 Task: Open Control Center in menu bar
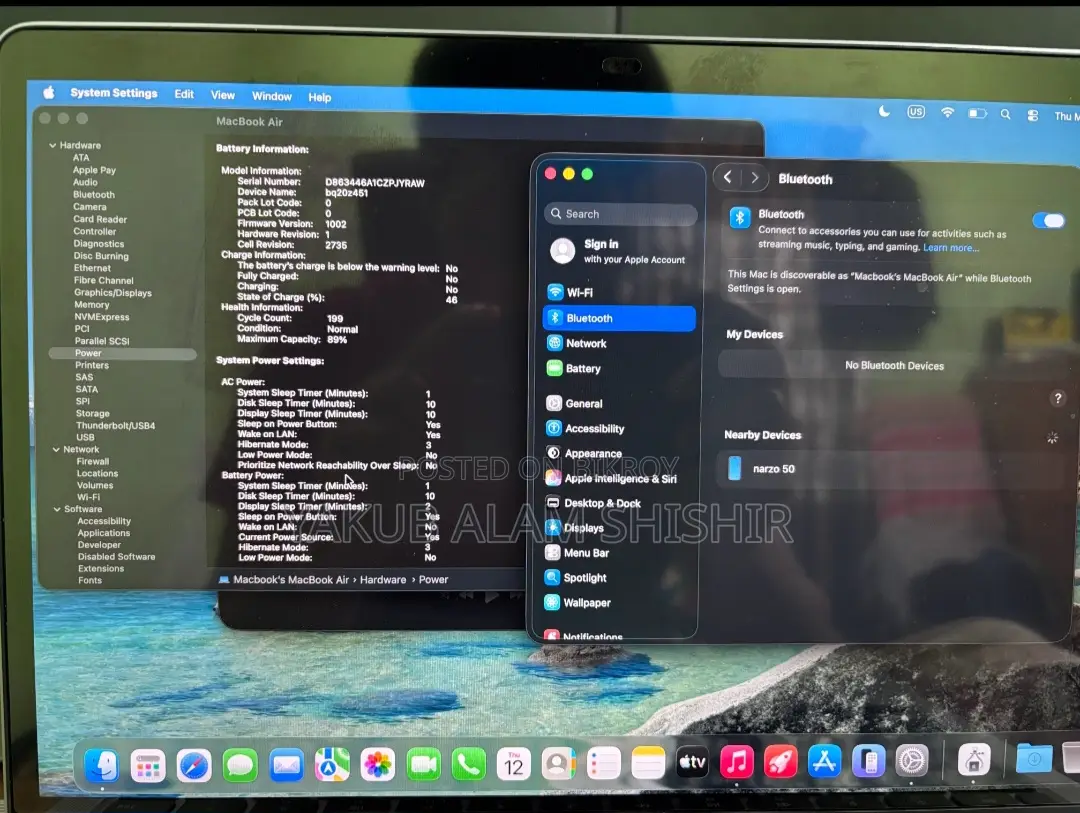1032,116
